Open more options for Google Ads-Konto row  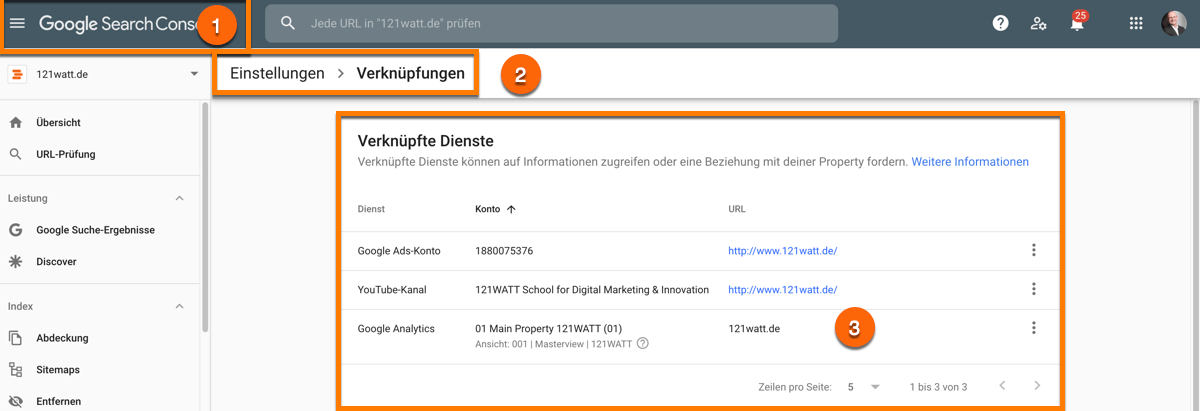(x=1034, y=250)
